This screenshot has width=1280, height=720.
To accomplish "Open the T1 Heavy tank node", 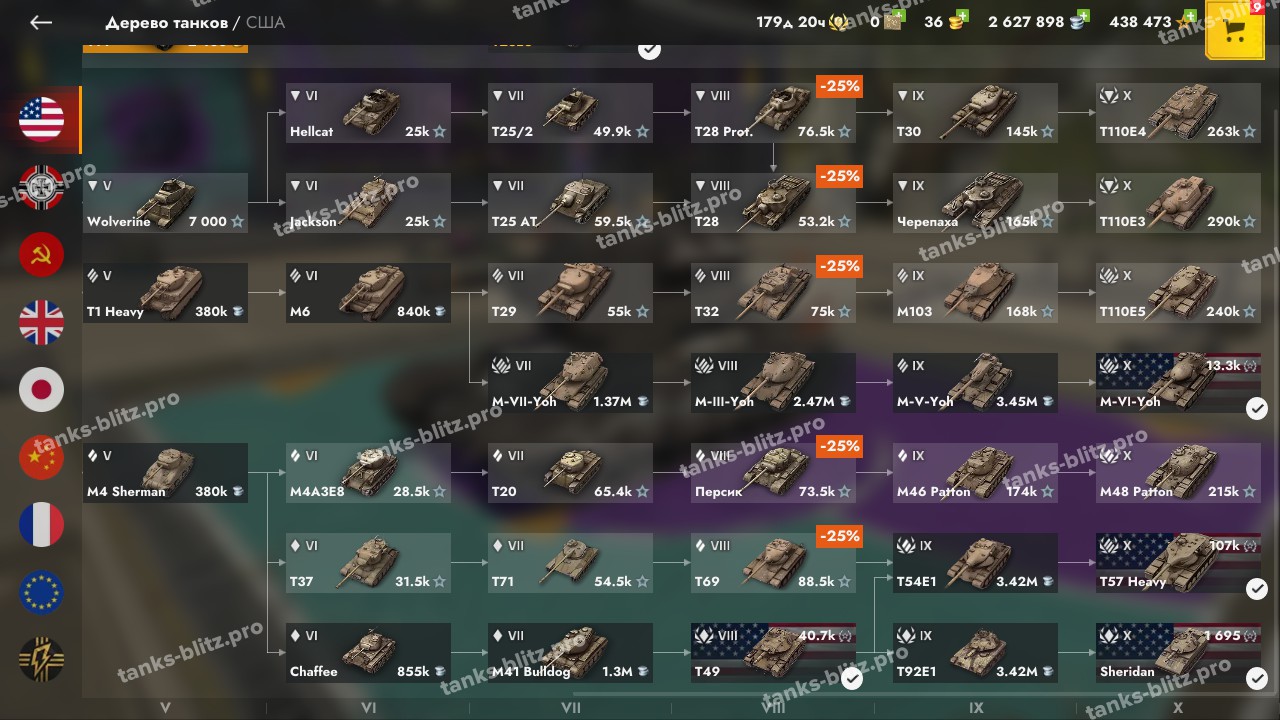I will [165, 293].
